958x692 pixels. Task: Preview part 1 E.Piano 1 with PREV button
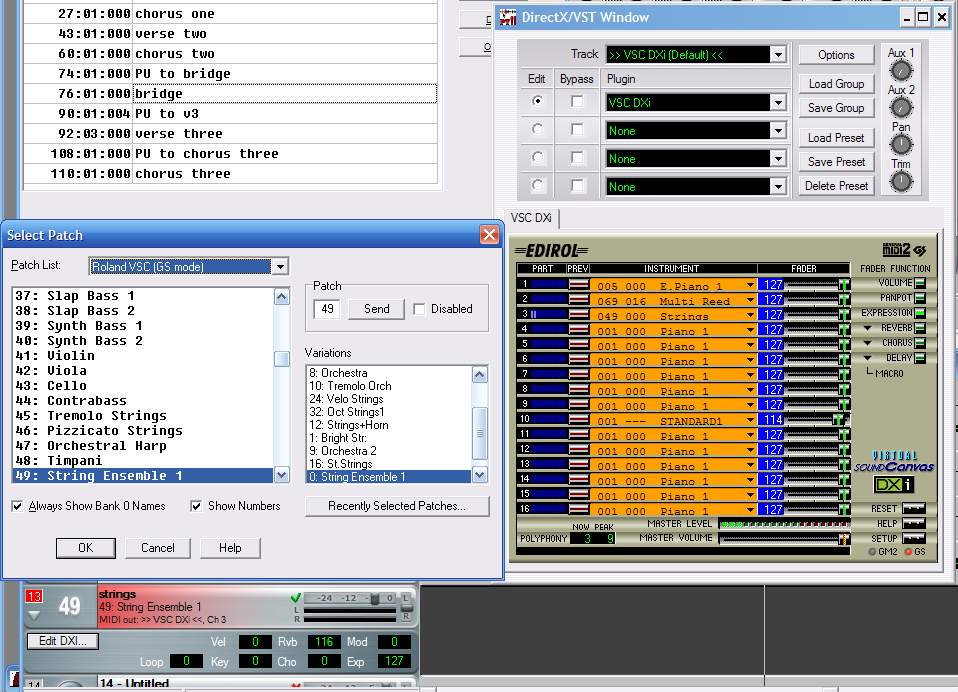pyautogui.click(x=579, y=284)
